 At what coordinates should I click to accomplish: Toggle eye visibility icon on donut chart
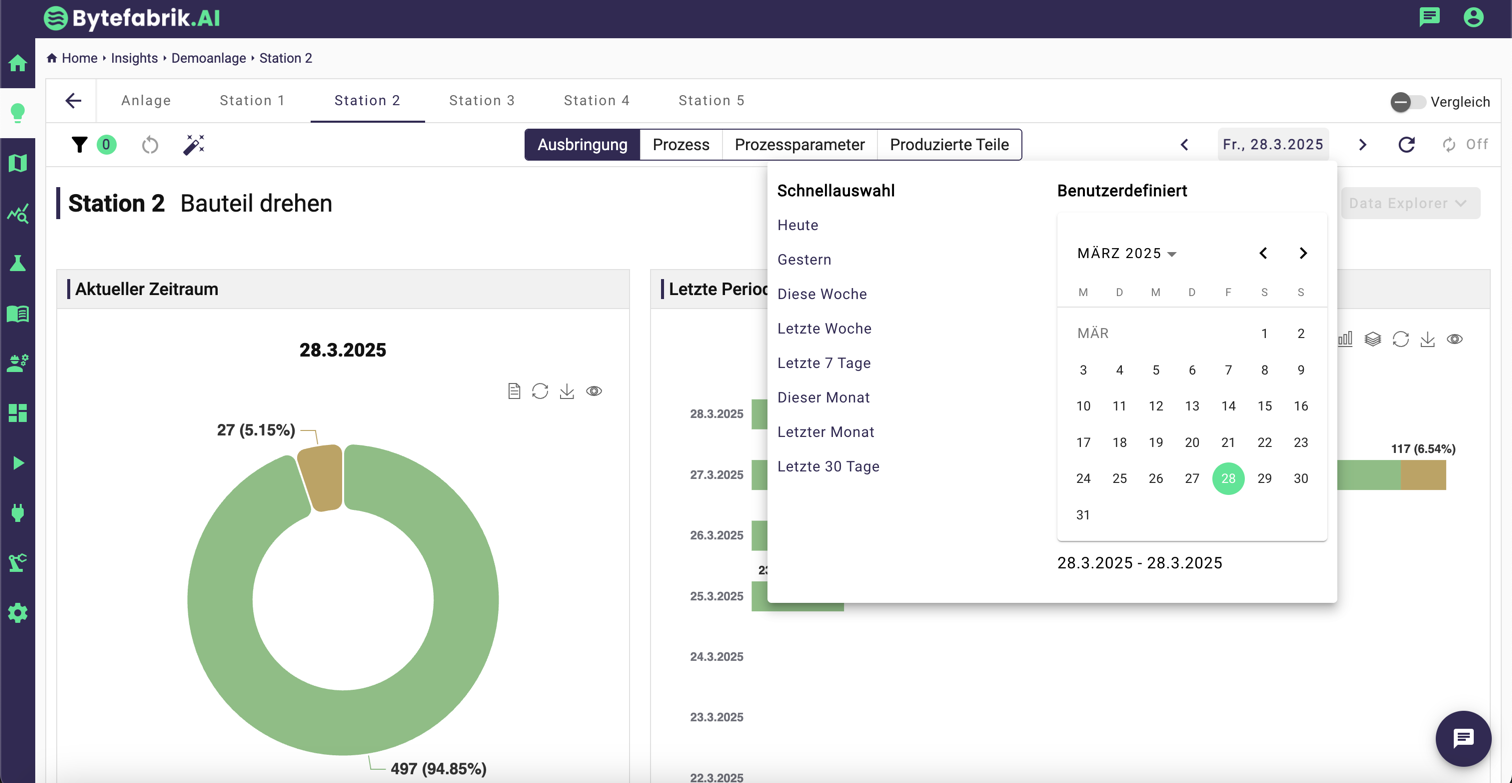coord(594,391)
